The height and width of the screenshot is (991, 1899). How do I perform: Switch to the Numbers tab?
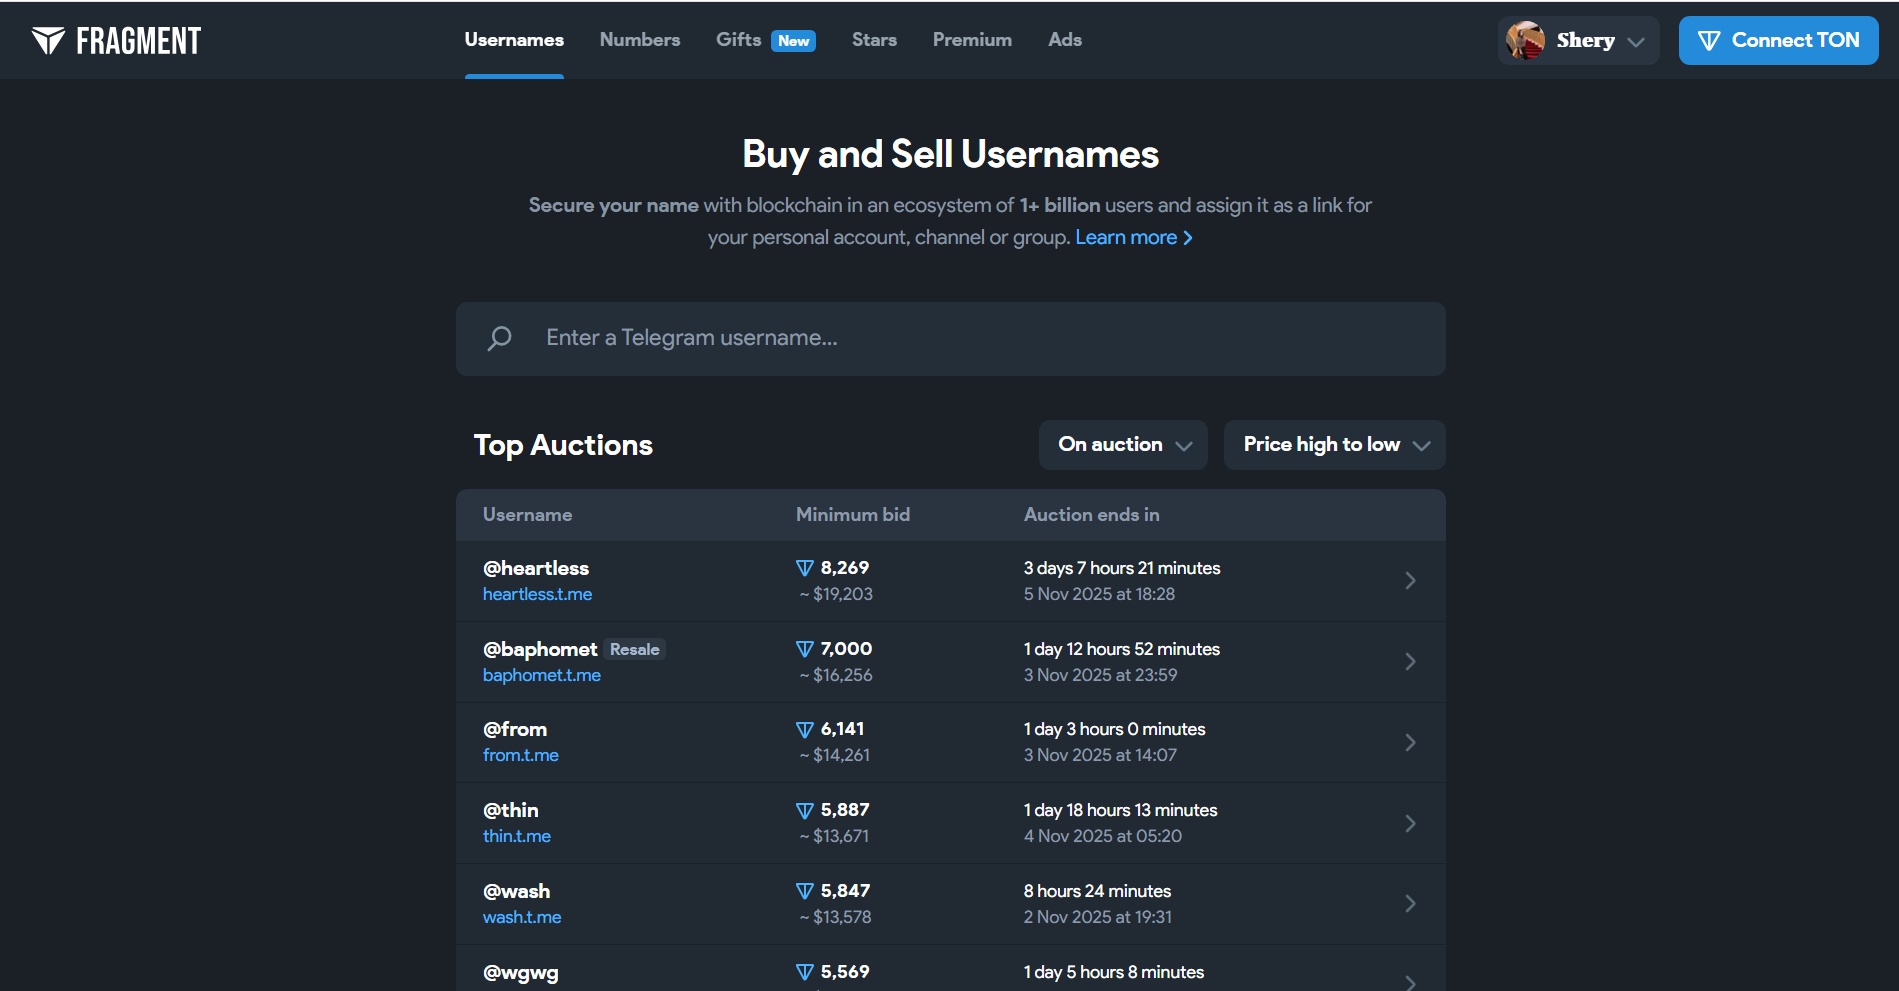(x=640, y=40)
